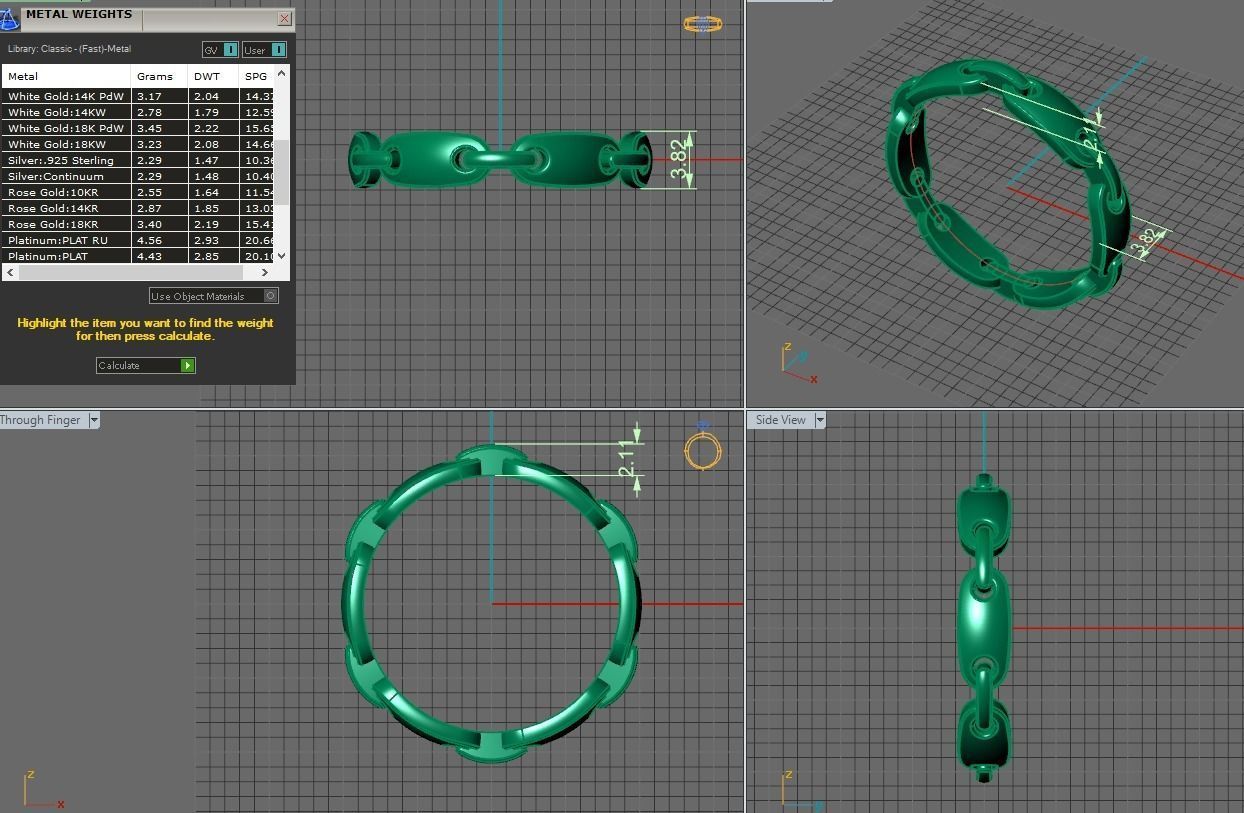Image resolution: width=1244 pixels, height=813 pixels.
Task: Click the 2.93 DWT value
Action: [x=206, y=240]
